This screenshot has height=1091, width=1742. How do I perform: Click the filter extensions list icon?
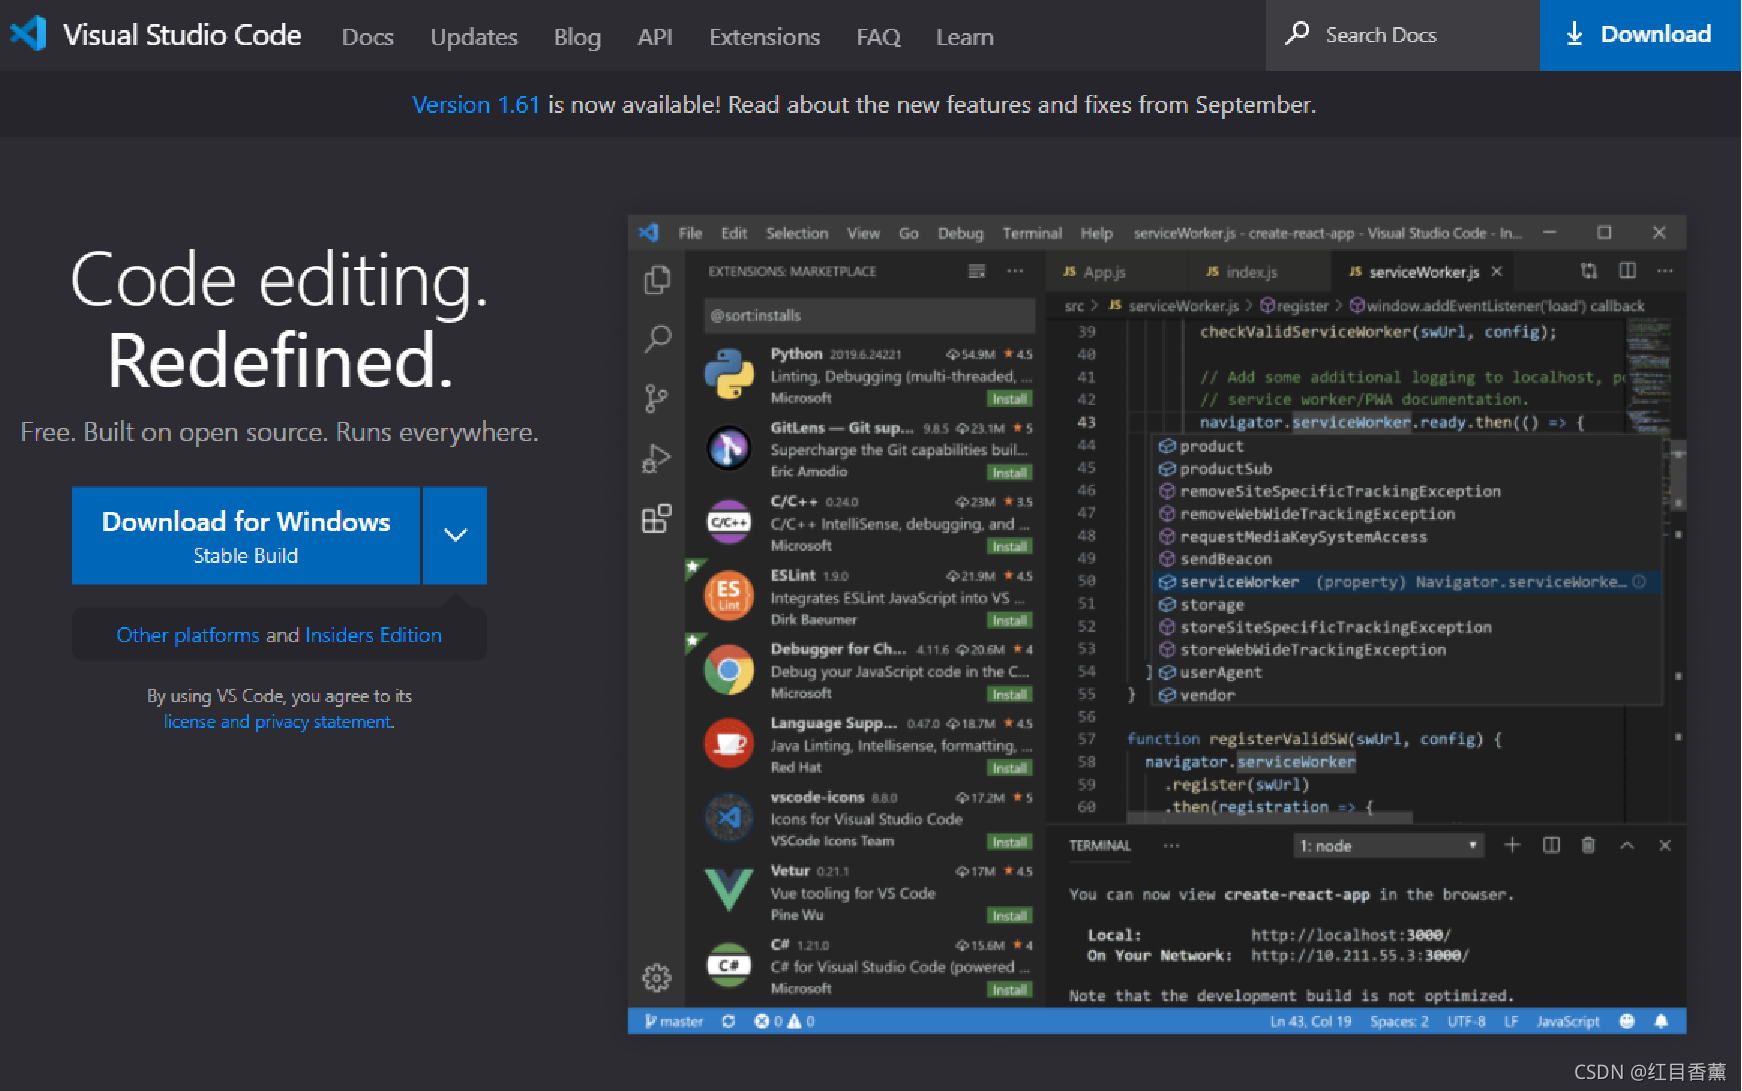click(977, 271)
